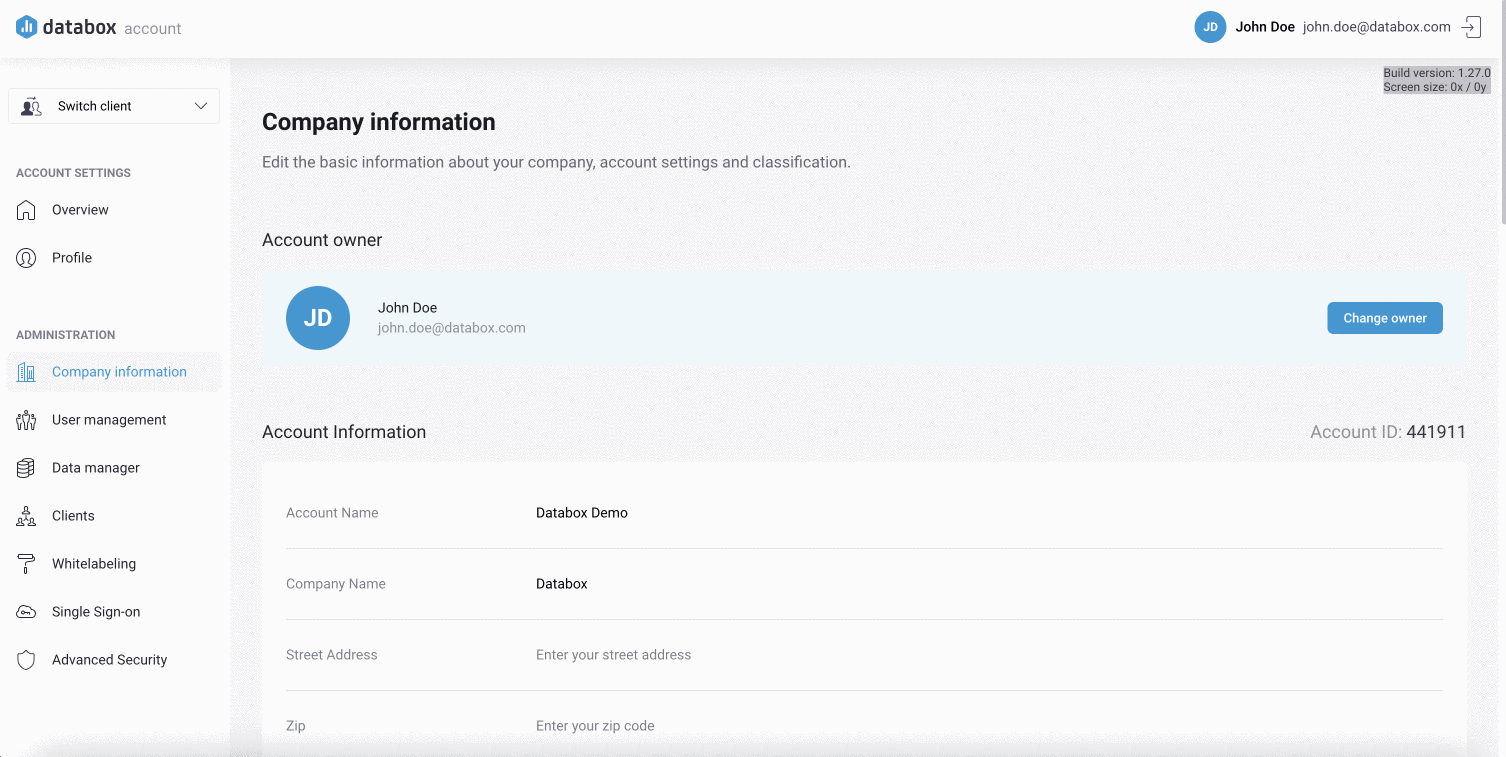Open the Company information section
The width and height of the screenshot is (1506, 757).
119,371
